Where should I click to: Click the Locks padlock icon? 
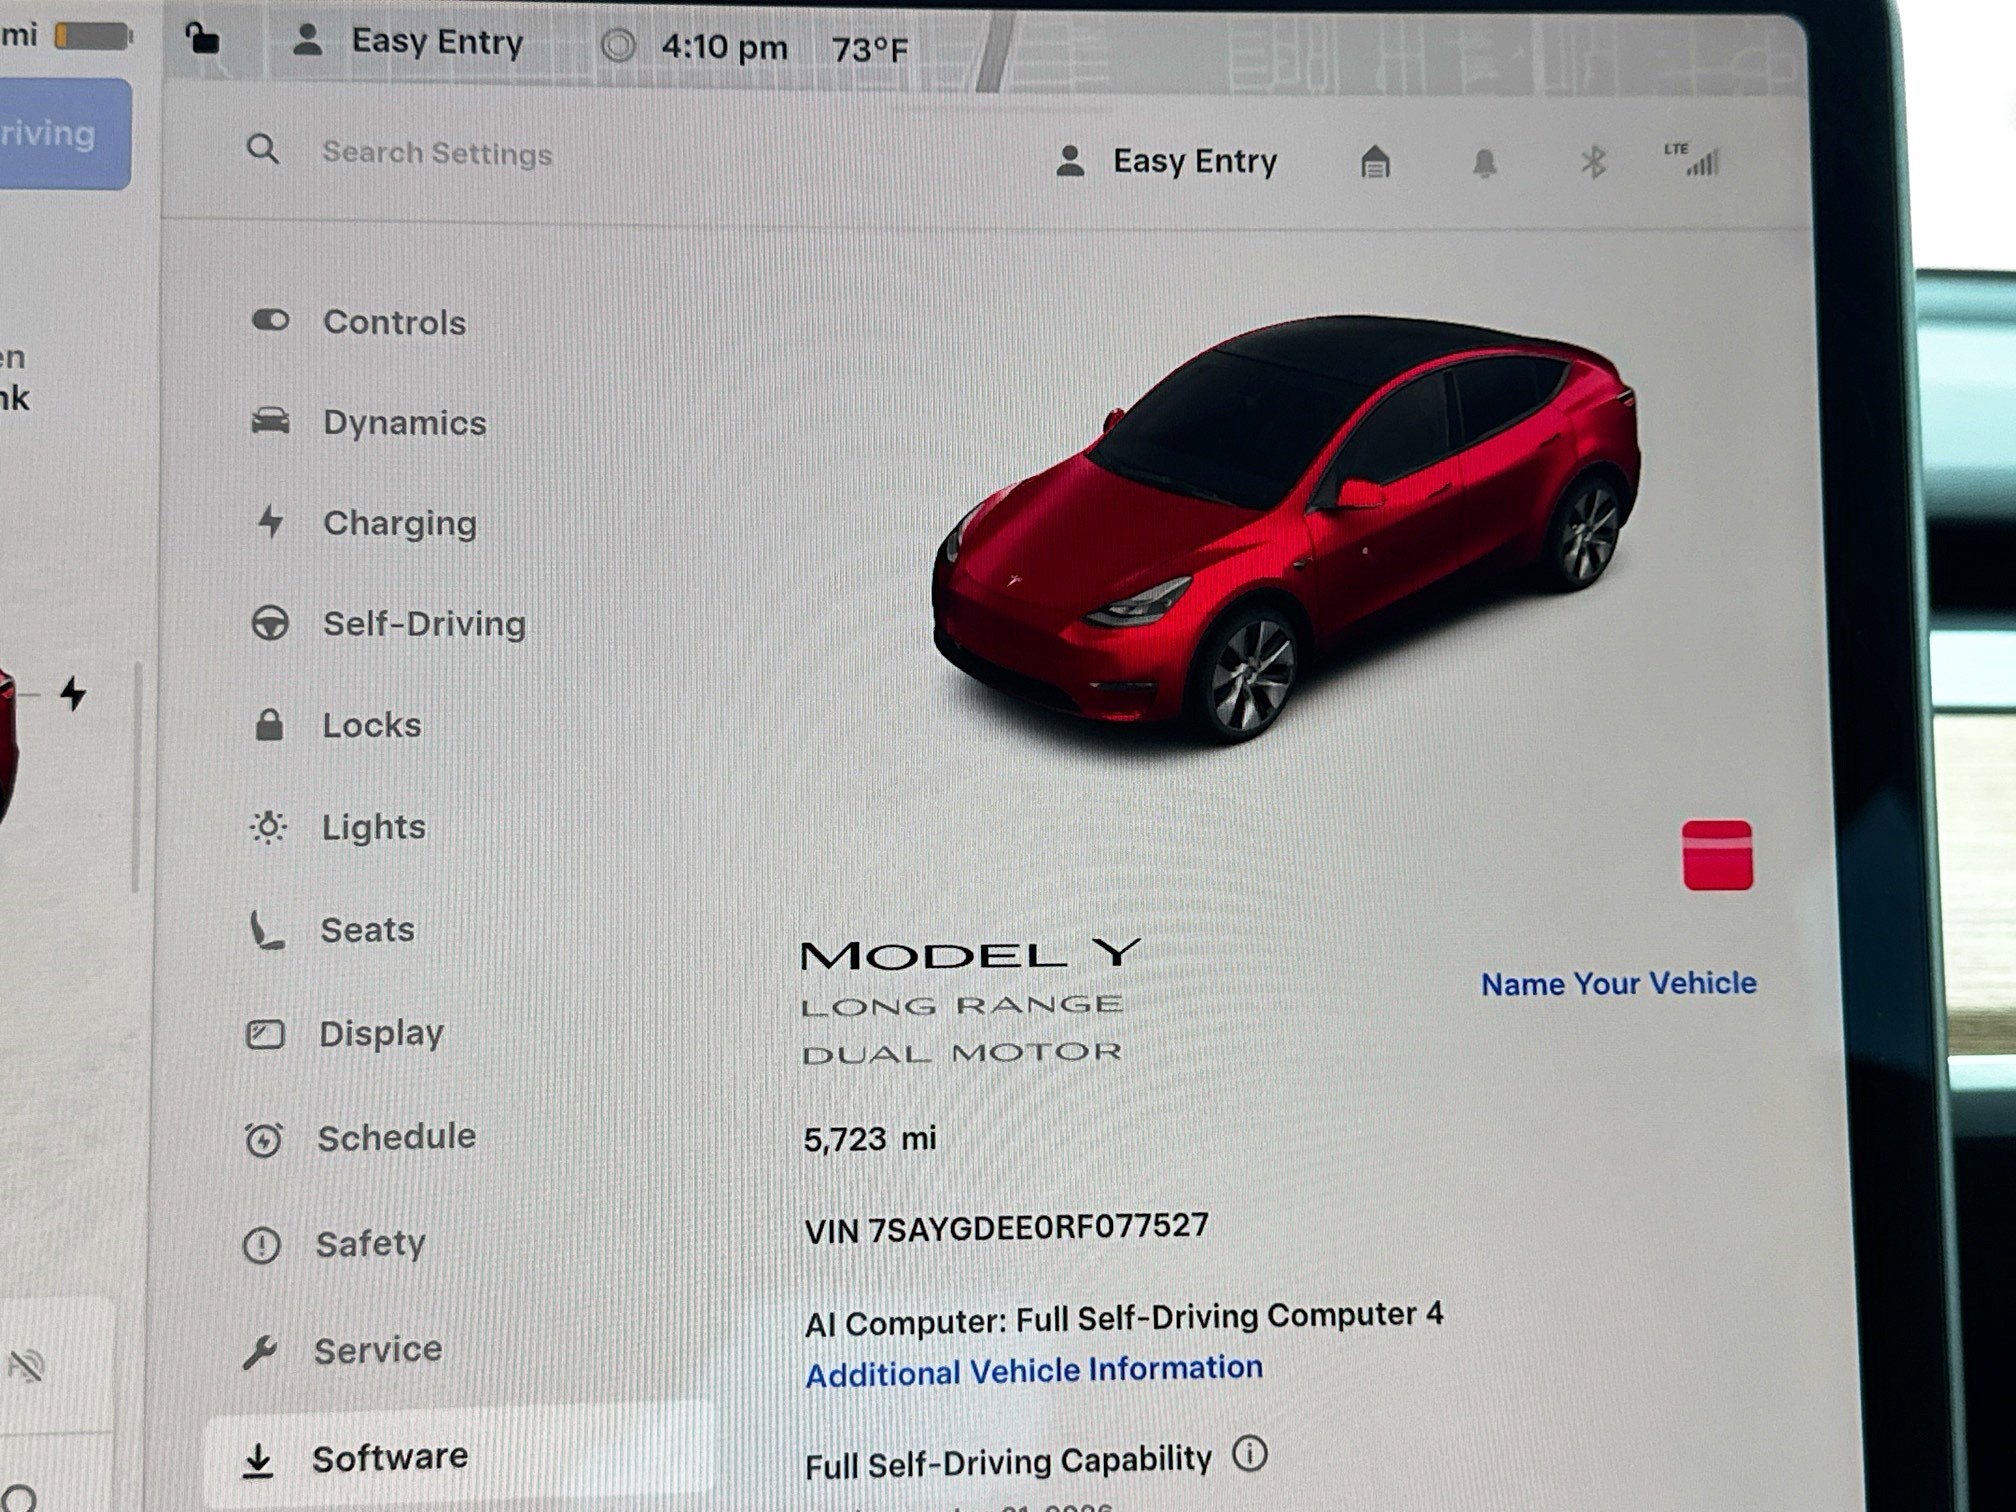(x=269, y=724)
